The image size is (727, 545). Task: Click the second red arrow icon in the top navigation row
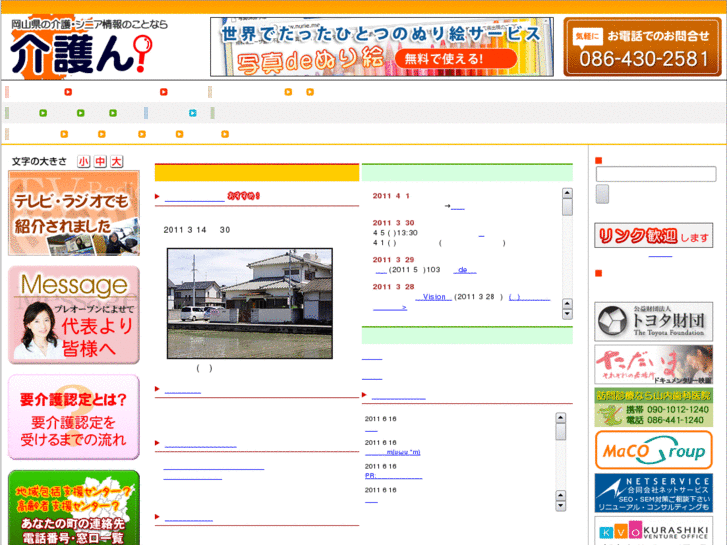(164, 92)
